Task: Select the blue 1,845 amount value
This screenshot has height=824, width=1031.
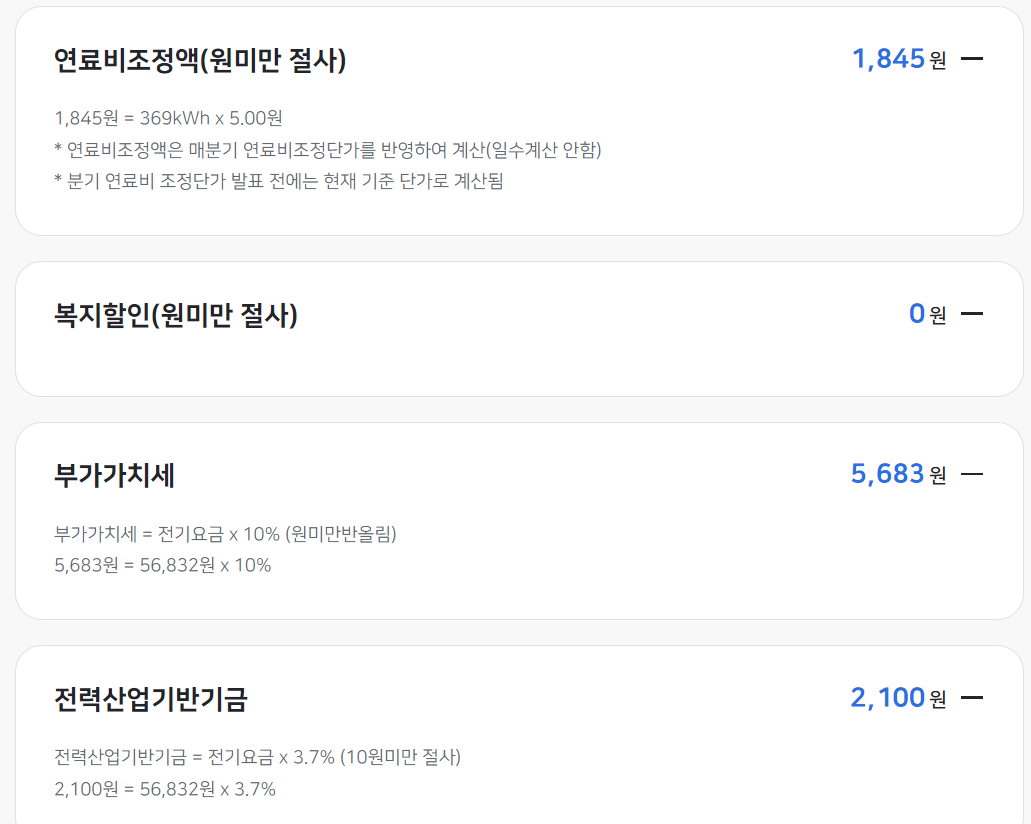Action: (x=888, y=59)
